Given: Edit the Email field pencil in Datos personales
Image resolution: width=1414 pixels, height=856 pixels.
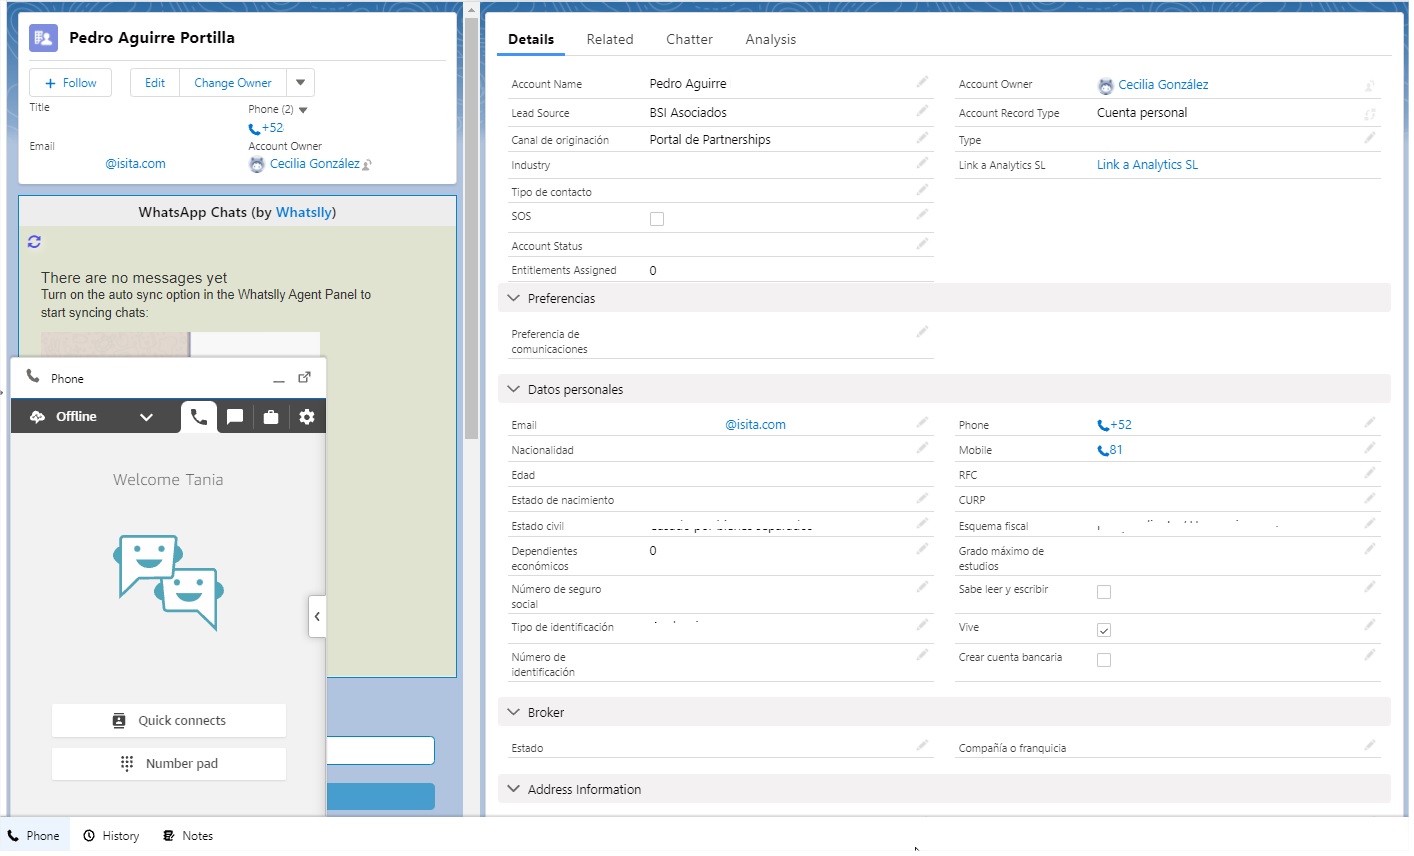Looking at the screenshot, I should (922, 423).
